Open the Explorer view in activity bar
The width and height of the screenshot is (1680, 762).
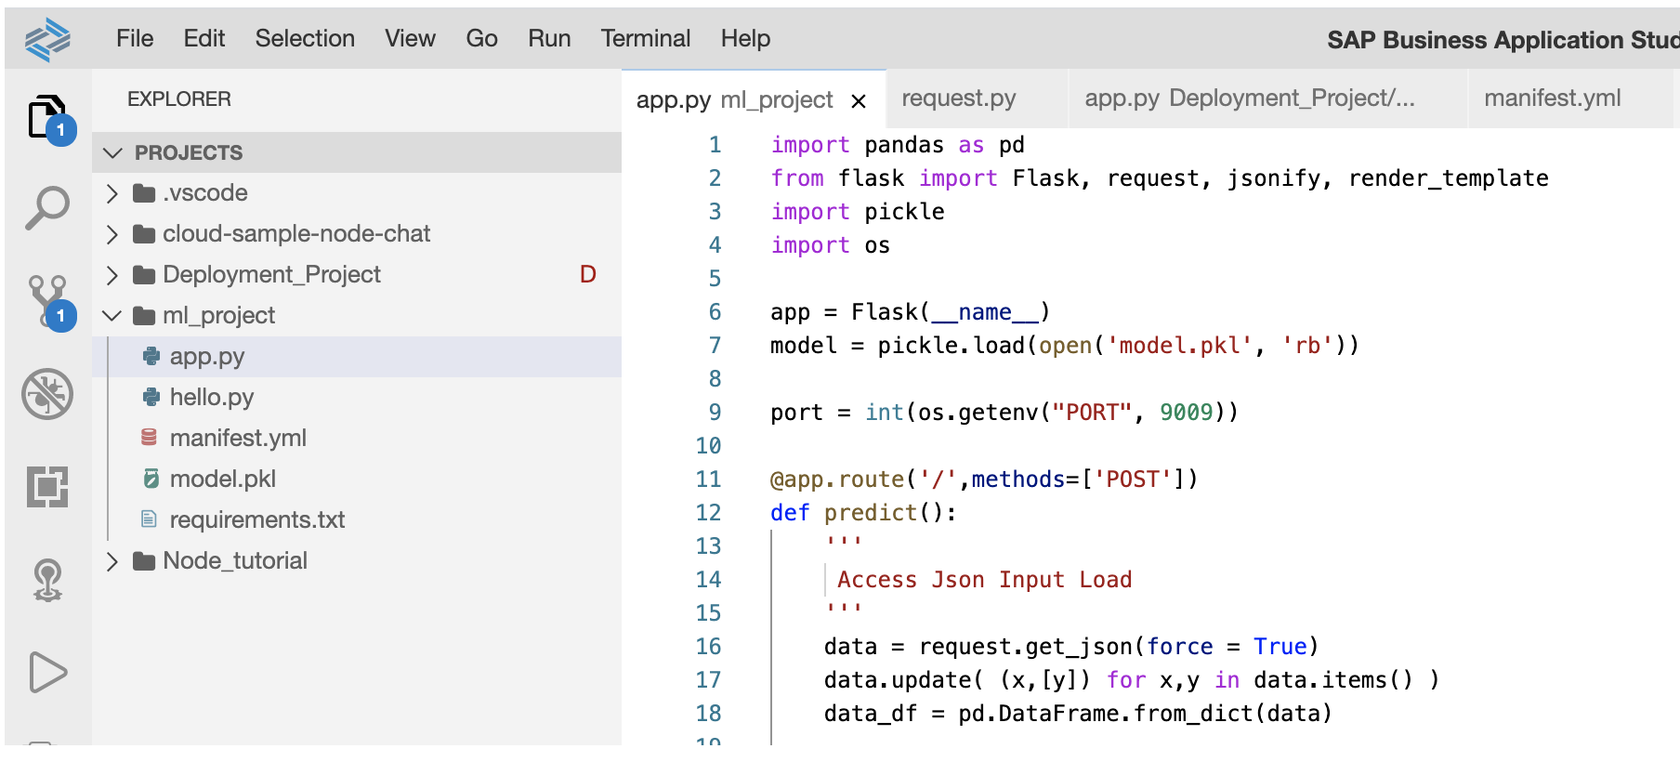[x=47, y=118]
